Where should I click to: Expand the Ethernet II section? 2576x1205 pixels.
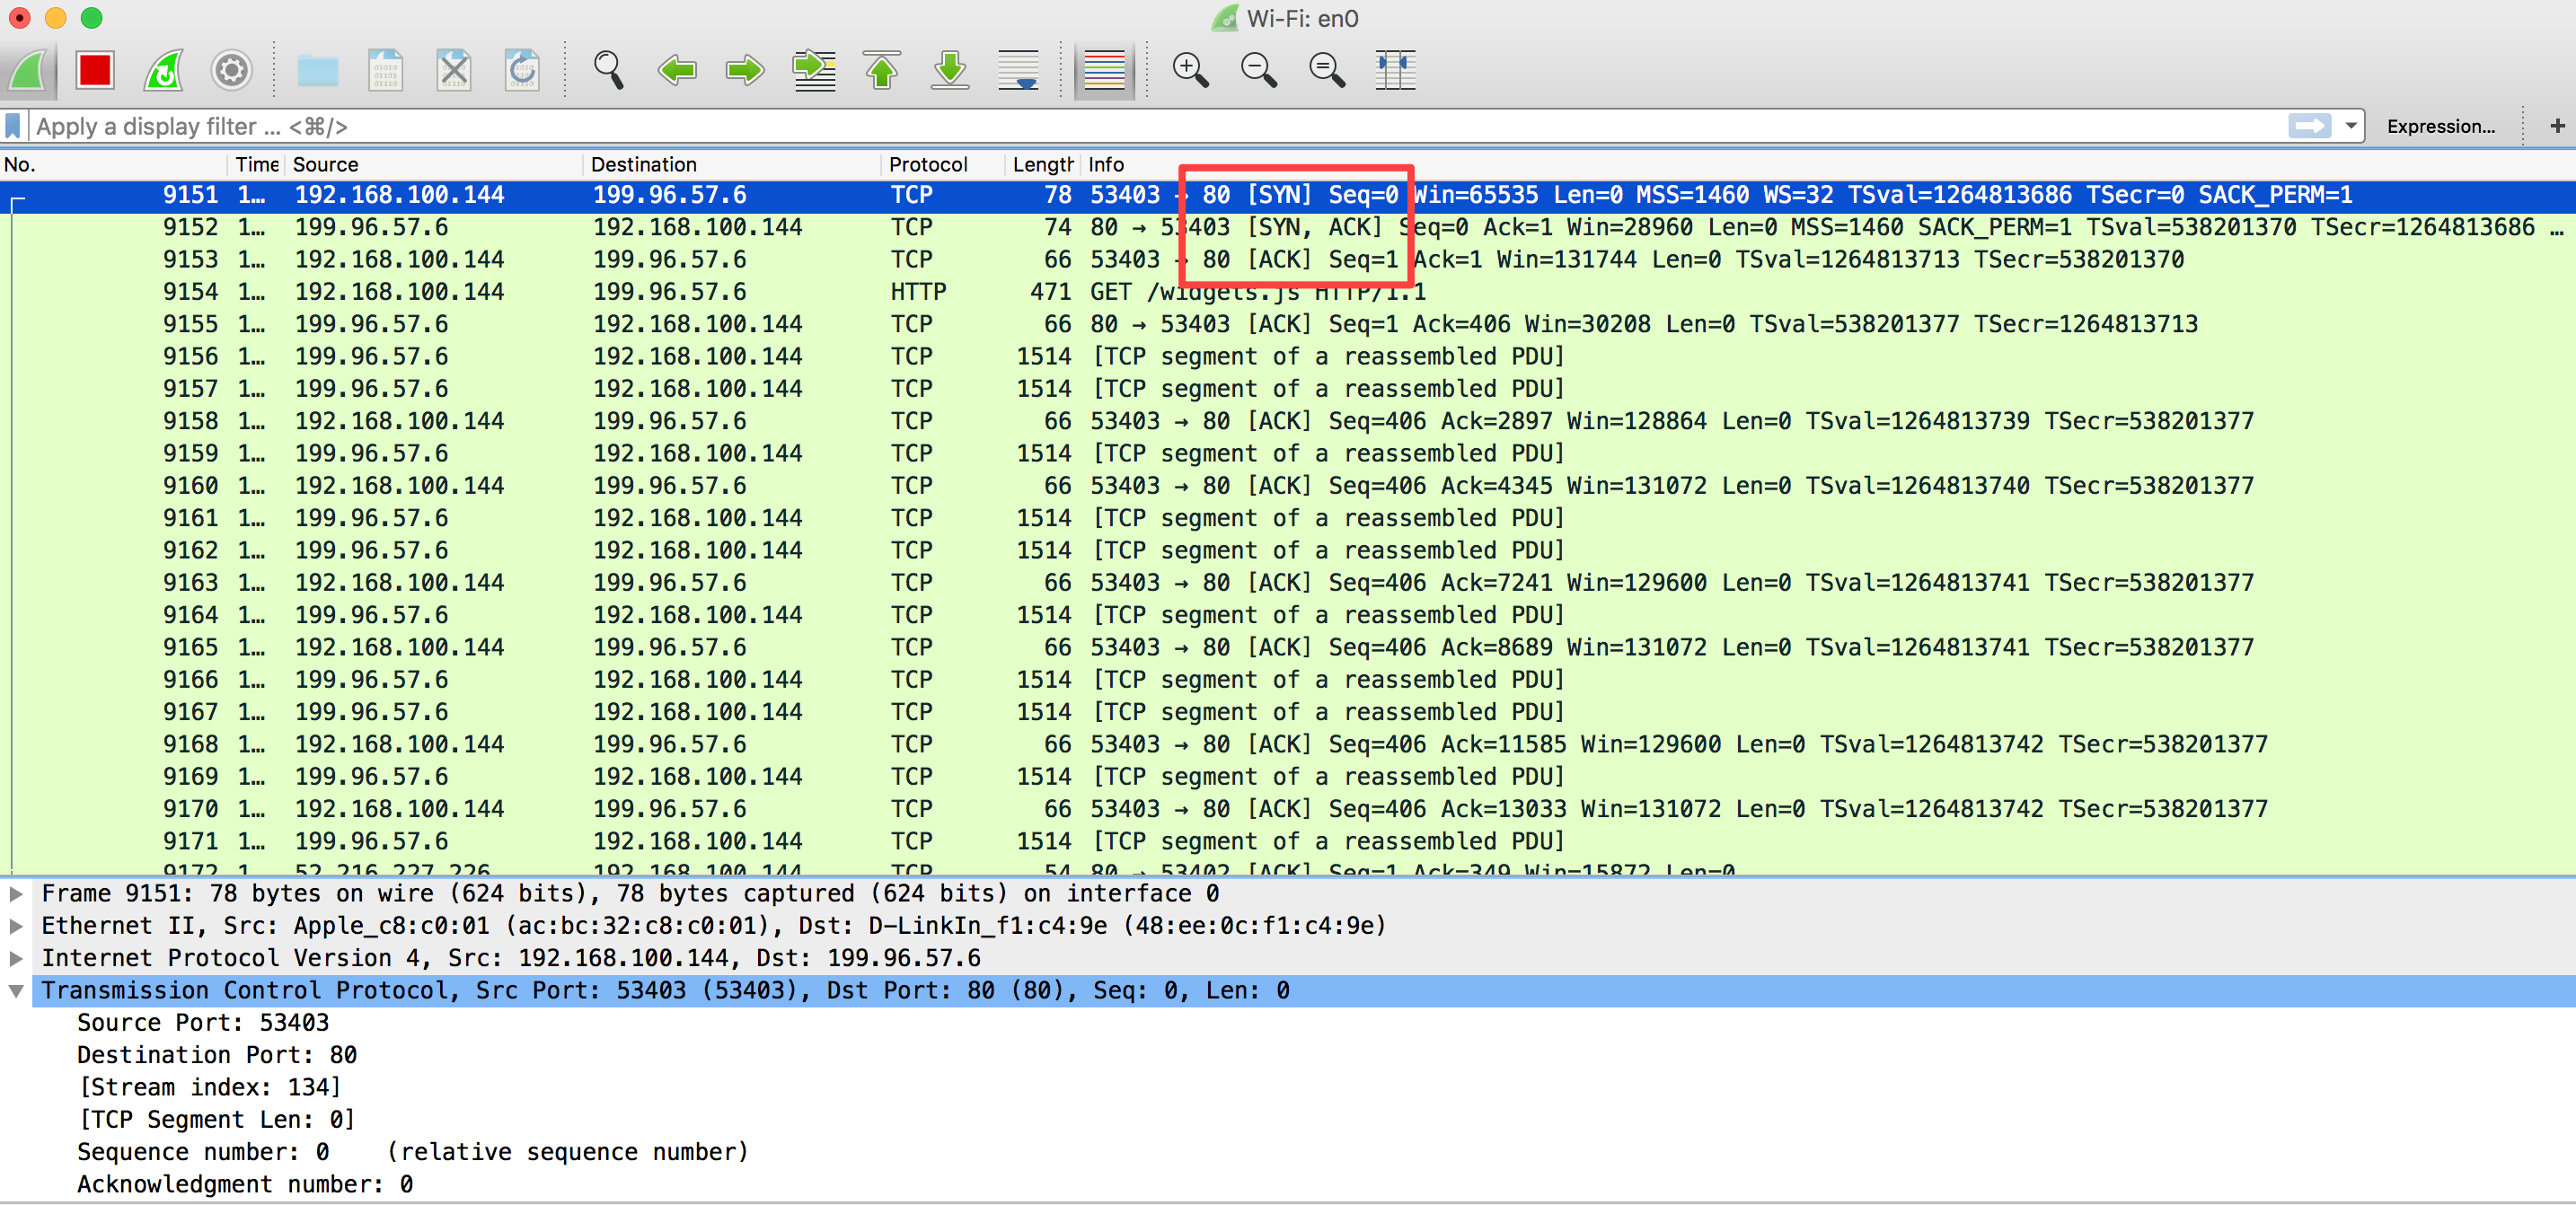[x=16, y=925]
